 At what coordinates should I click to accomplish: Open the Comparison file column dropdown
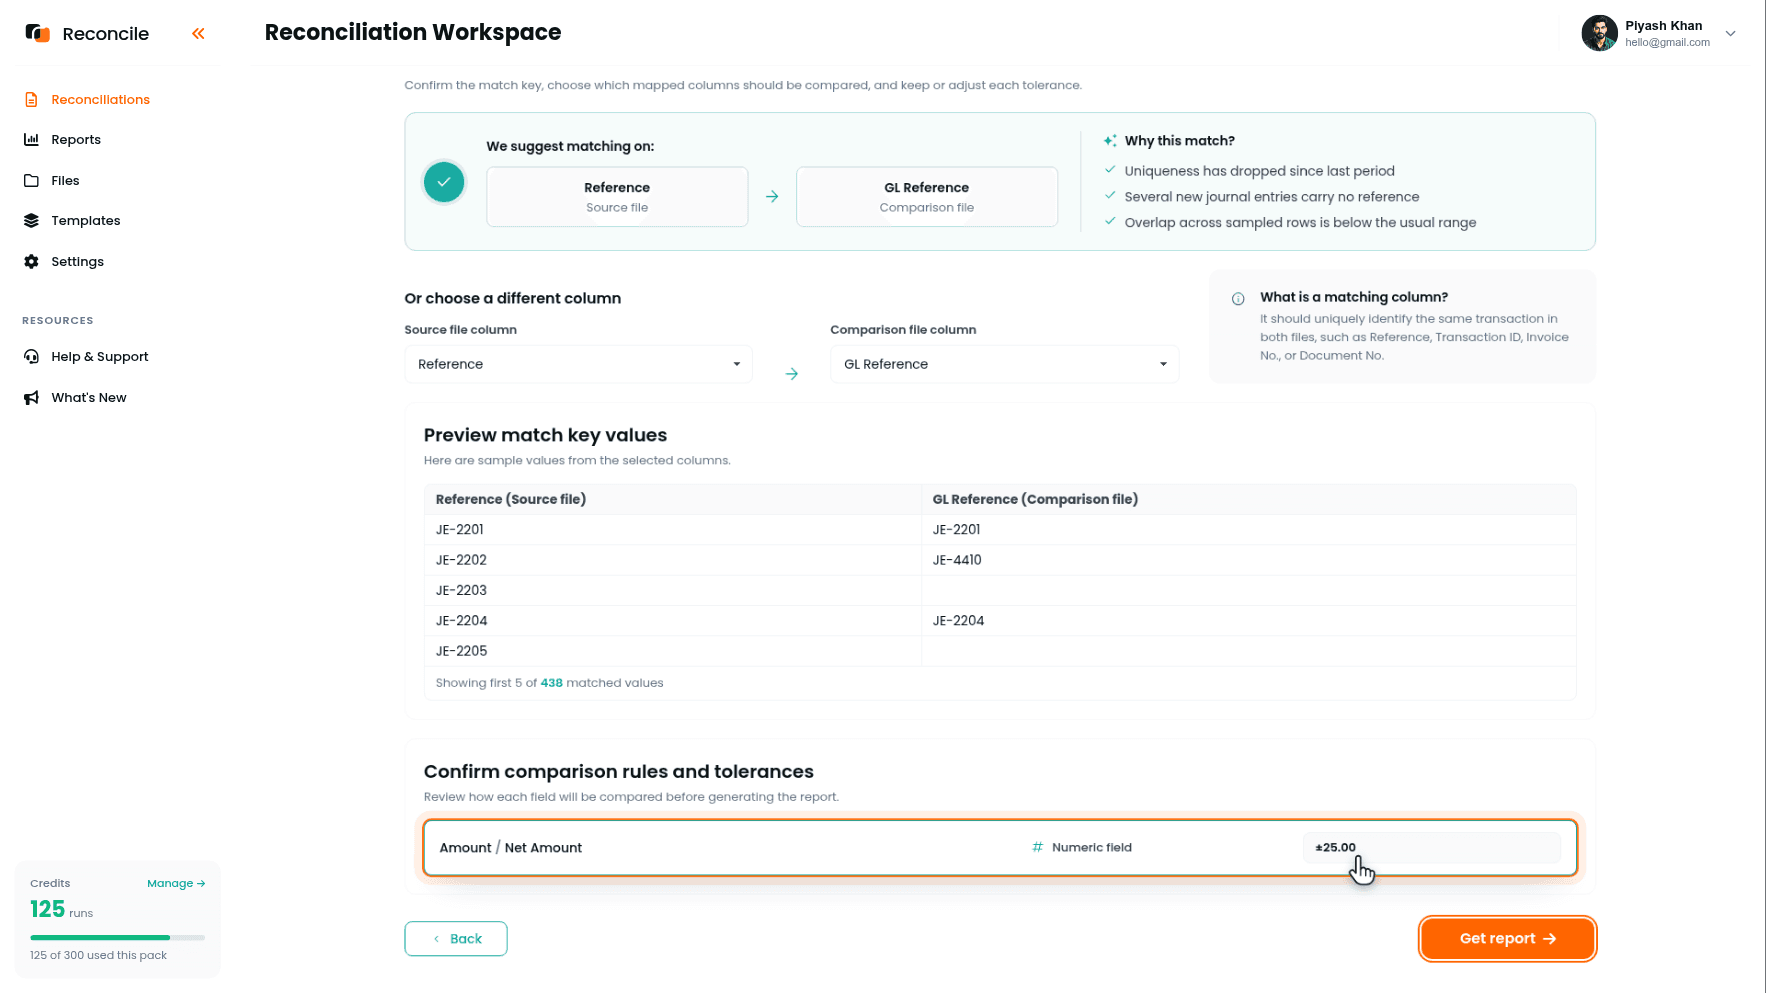(x=1004, y=364)
